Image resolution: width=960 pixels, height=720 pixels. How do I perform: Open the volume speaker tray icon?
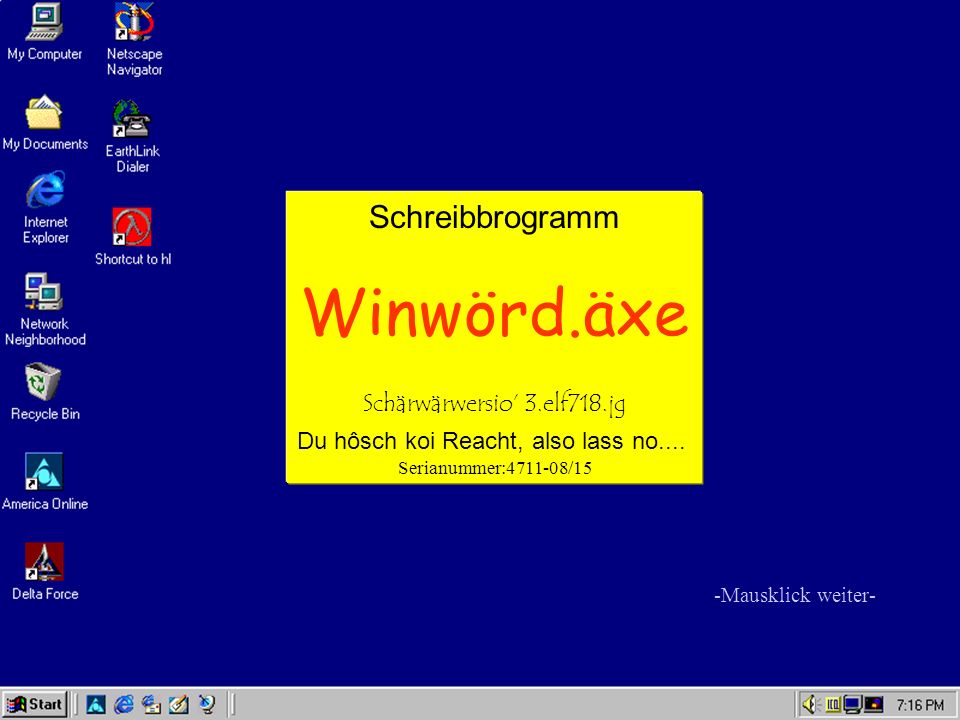[811, 705]
